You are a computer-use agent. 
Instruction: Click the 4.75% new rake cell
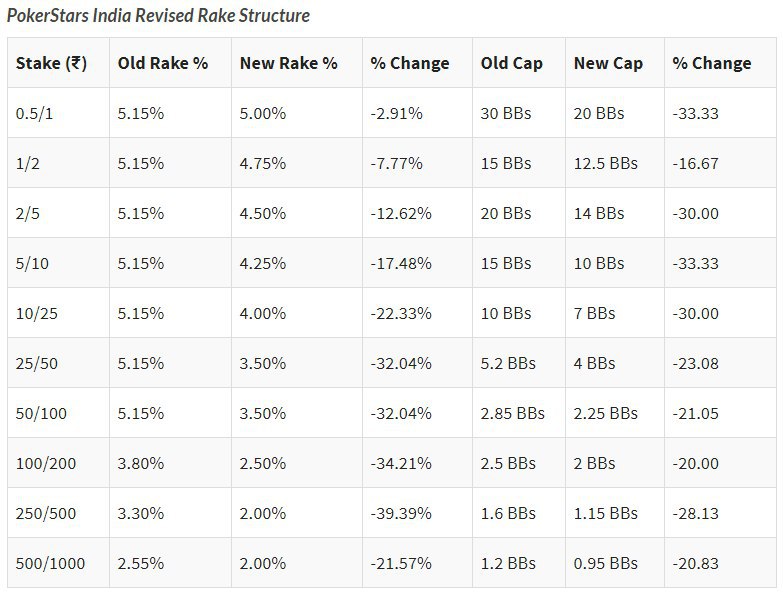pos(263,163)
